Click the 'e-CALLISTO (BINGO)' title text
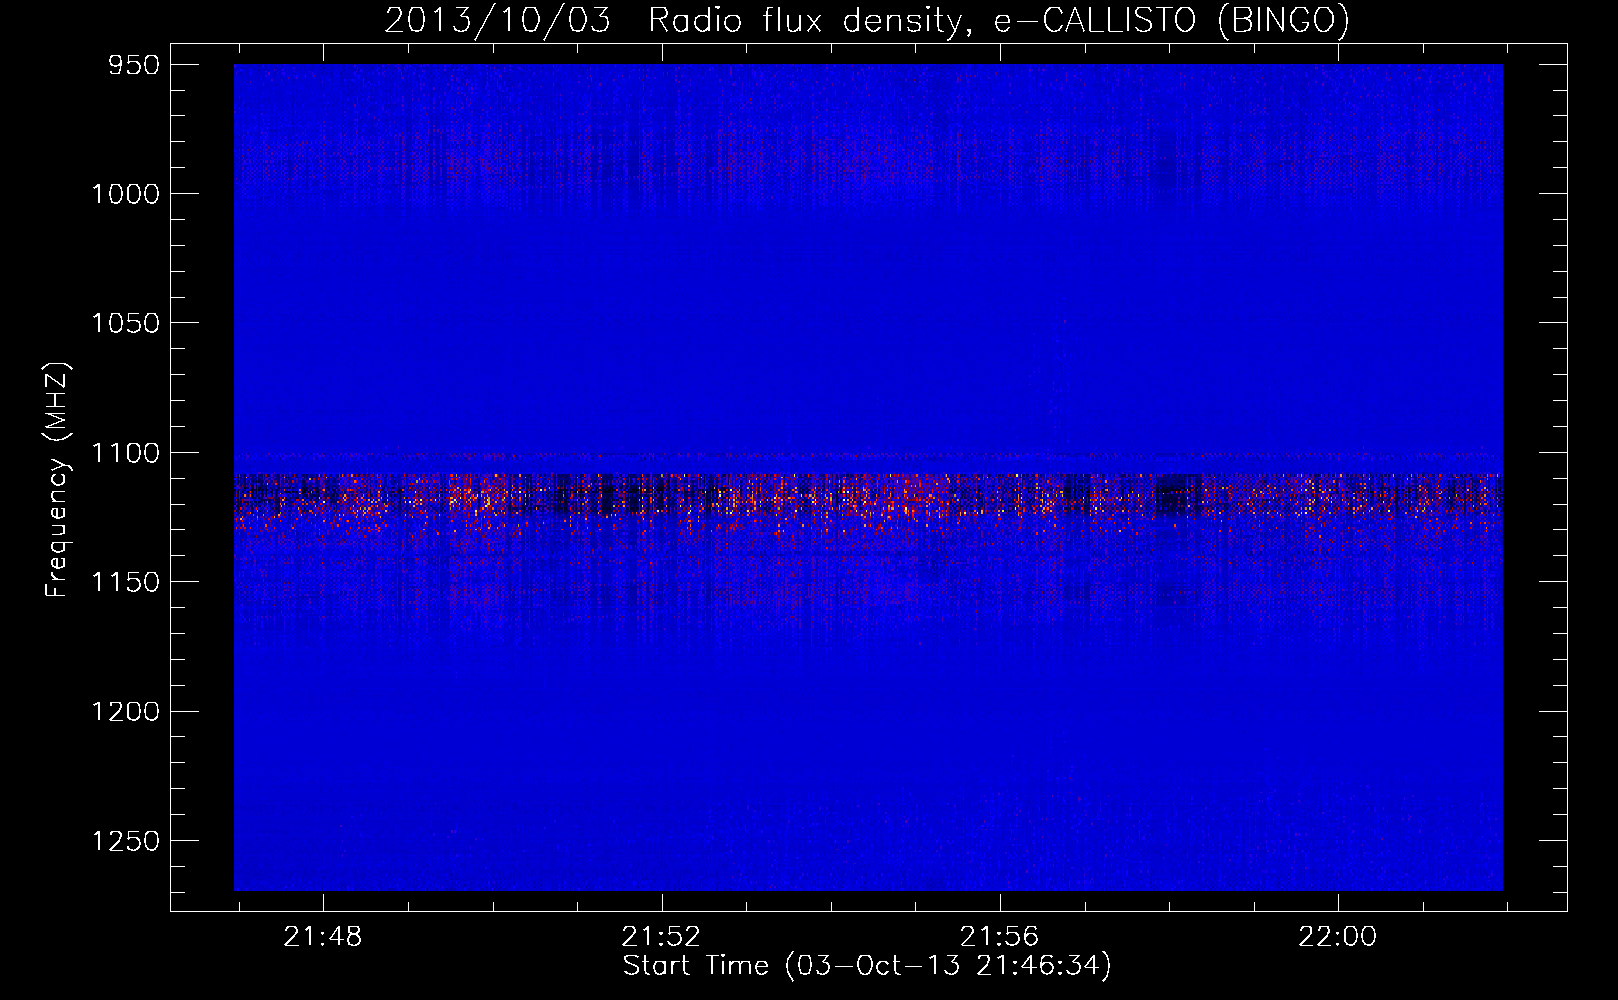 1171,19
